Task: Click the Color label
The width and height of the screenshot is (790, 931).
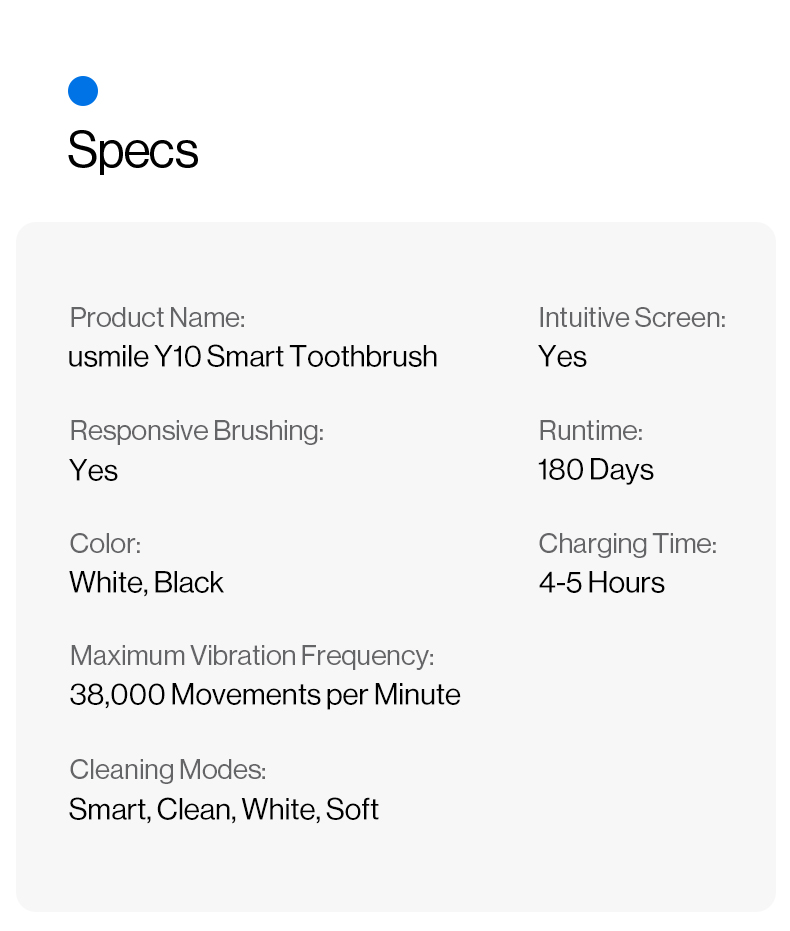Action: [105, 544]
